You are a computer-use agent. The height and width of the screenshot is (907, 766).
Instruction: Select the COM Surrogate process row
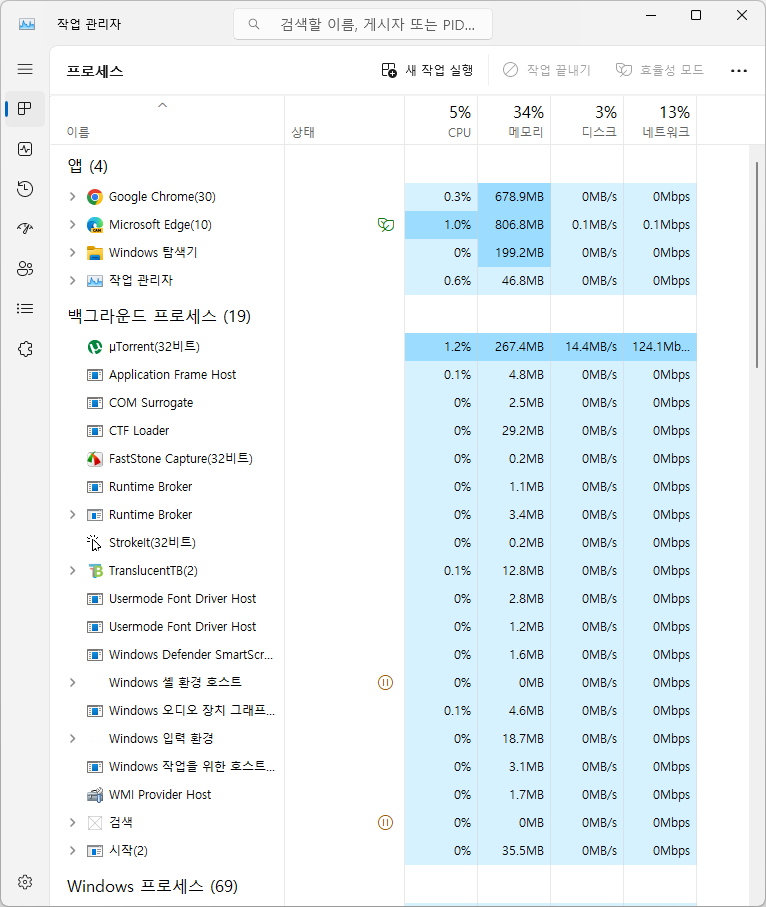(x=373, y=403)
